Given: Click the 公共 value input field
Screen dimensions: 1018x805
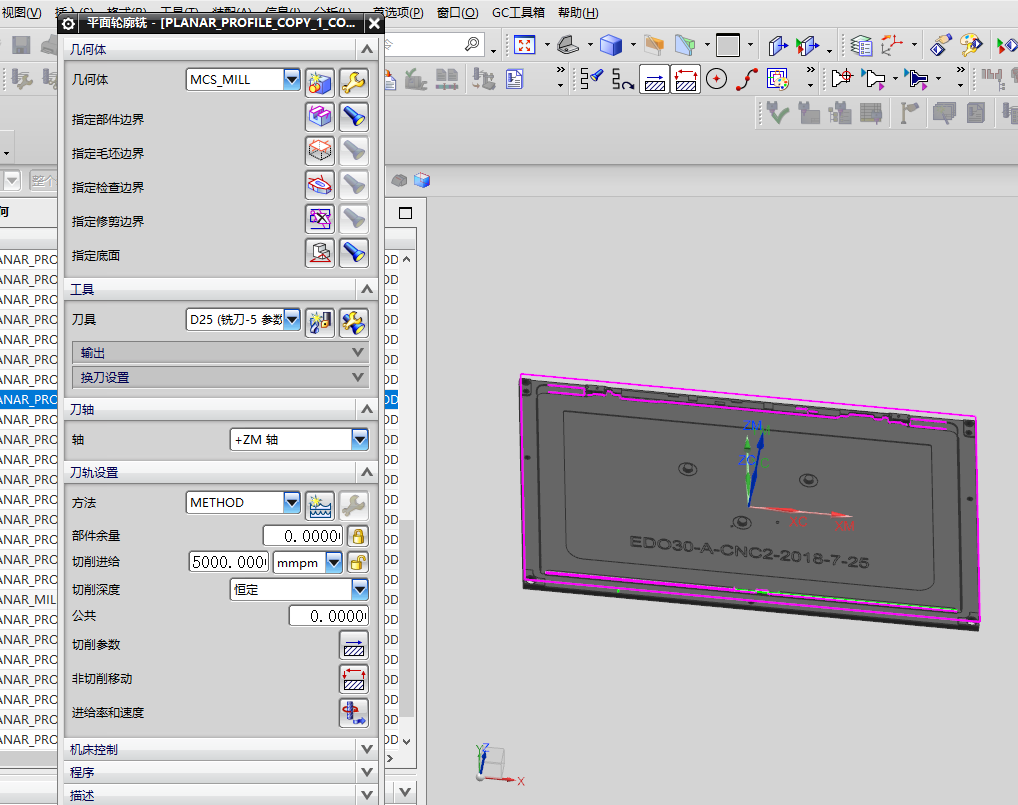Looking at the screenshot, I should (x=328, y=617).
